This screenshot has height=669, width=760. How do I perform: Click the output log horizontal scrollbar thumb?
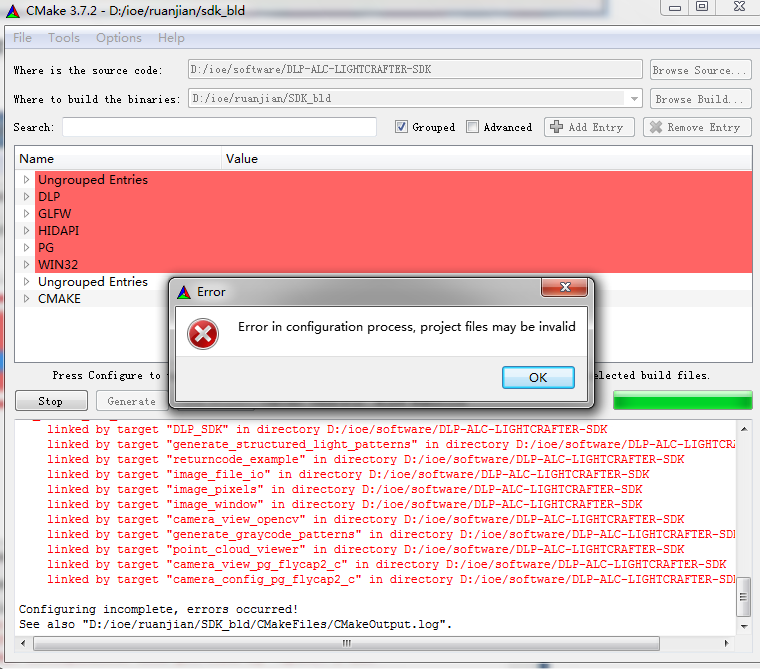click(x=346, y=643)
